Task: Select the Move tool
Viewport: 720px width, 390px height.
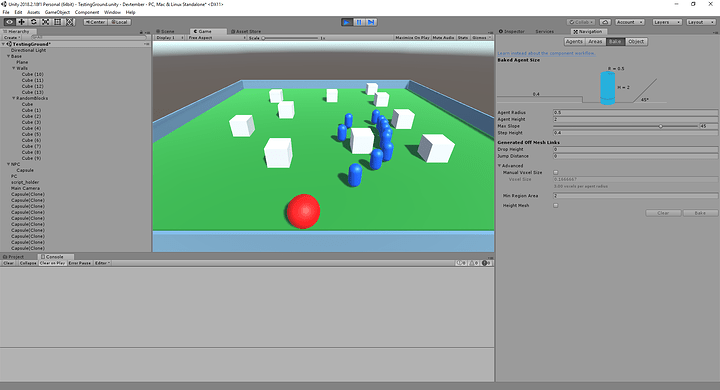Action: click(22, 22)
